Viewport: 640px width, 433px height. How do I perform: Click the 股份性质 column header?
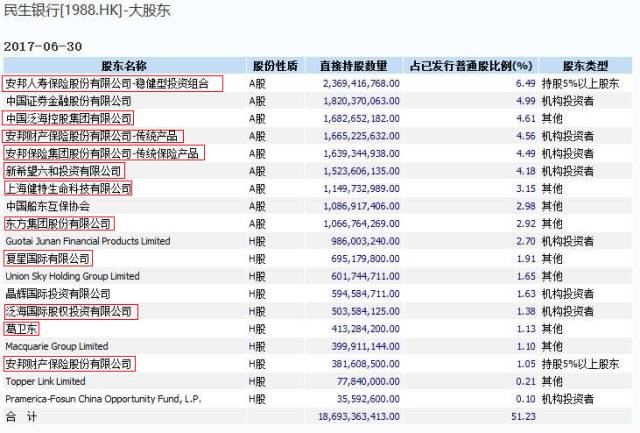(x=275, y=66)
